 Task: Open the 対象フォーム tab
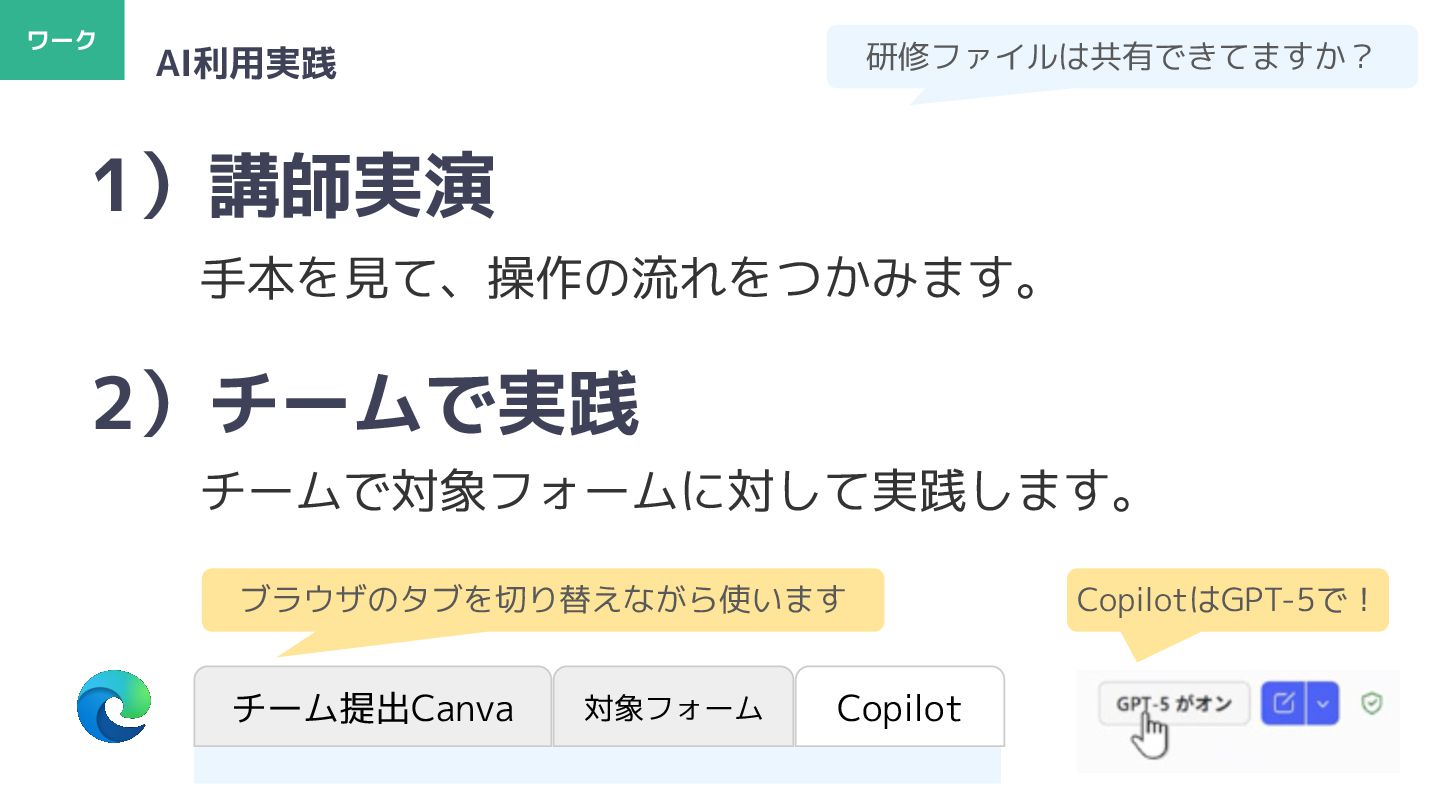click(x=673, y=707)
